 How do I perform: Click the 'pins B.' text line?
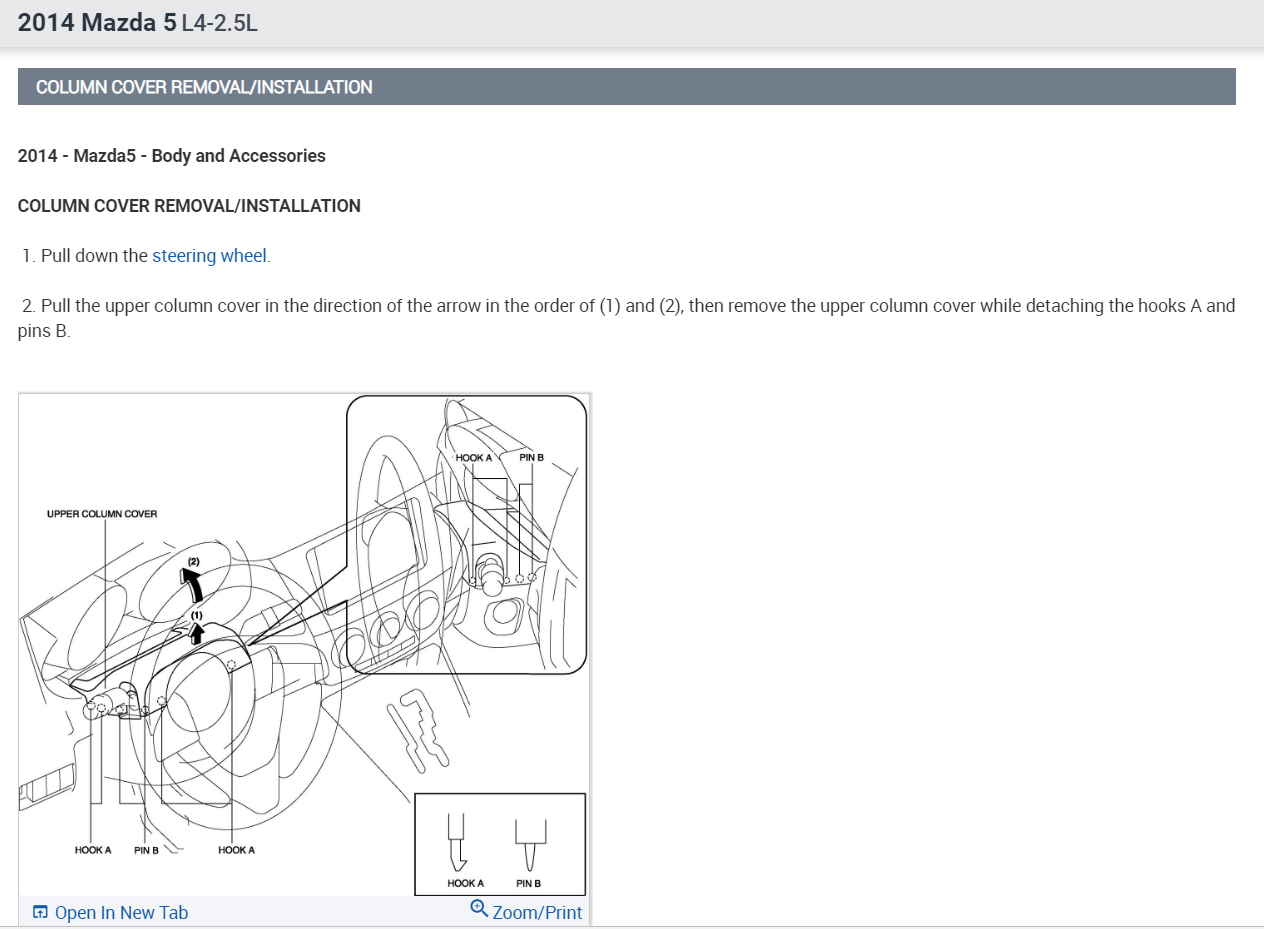(44, 331)
